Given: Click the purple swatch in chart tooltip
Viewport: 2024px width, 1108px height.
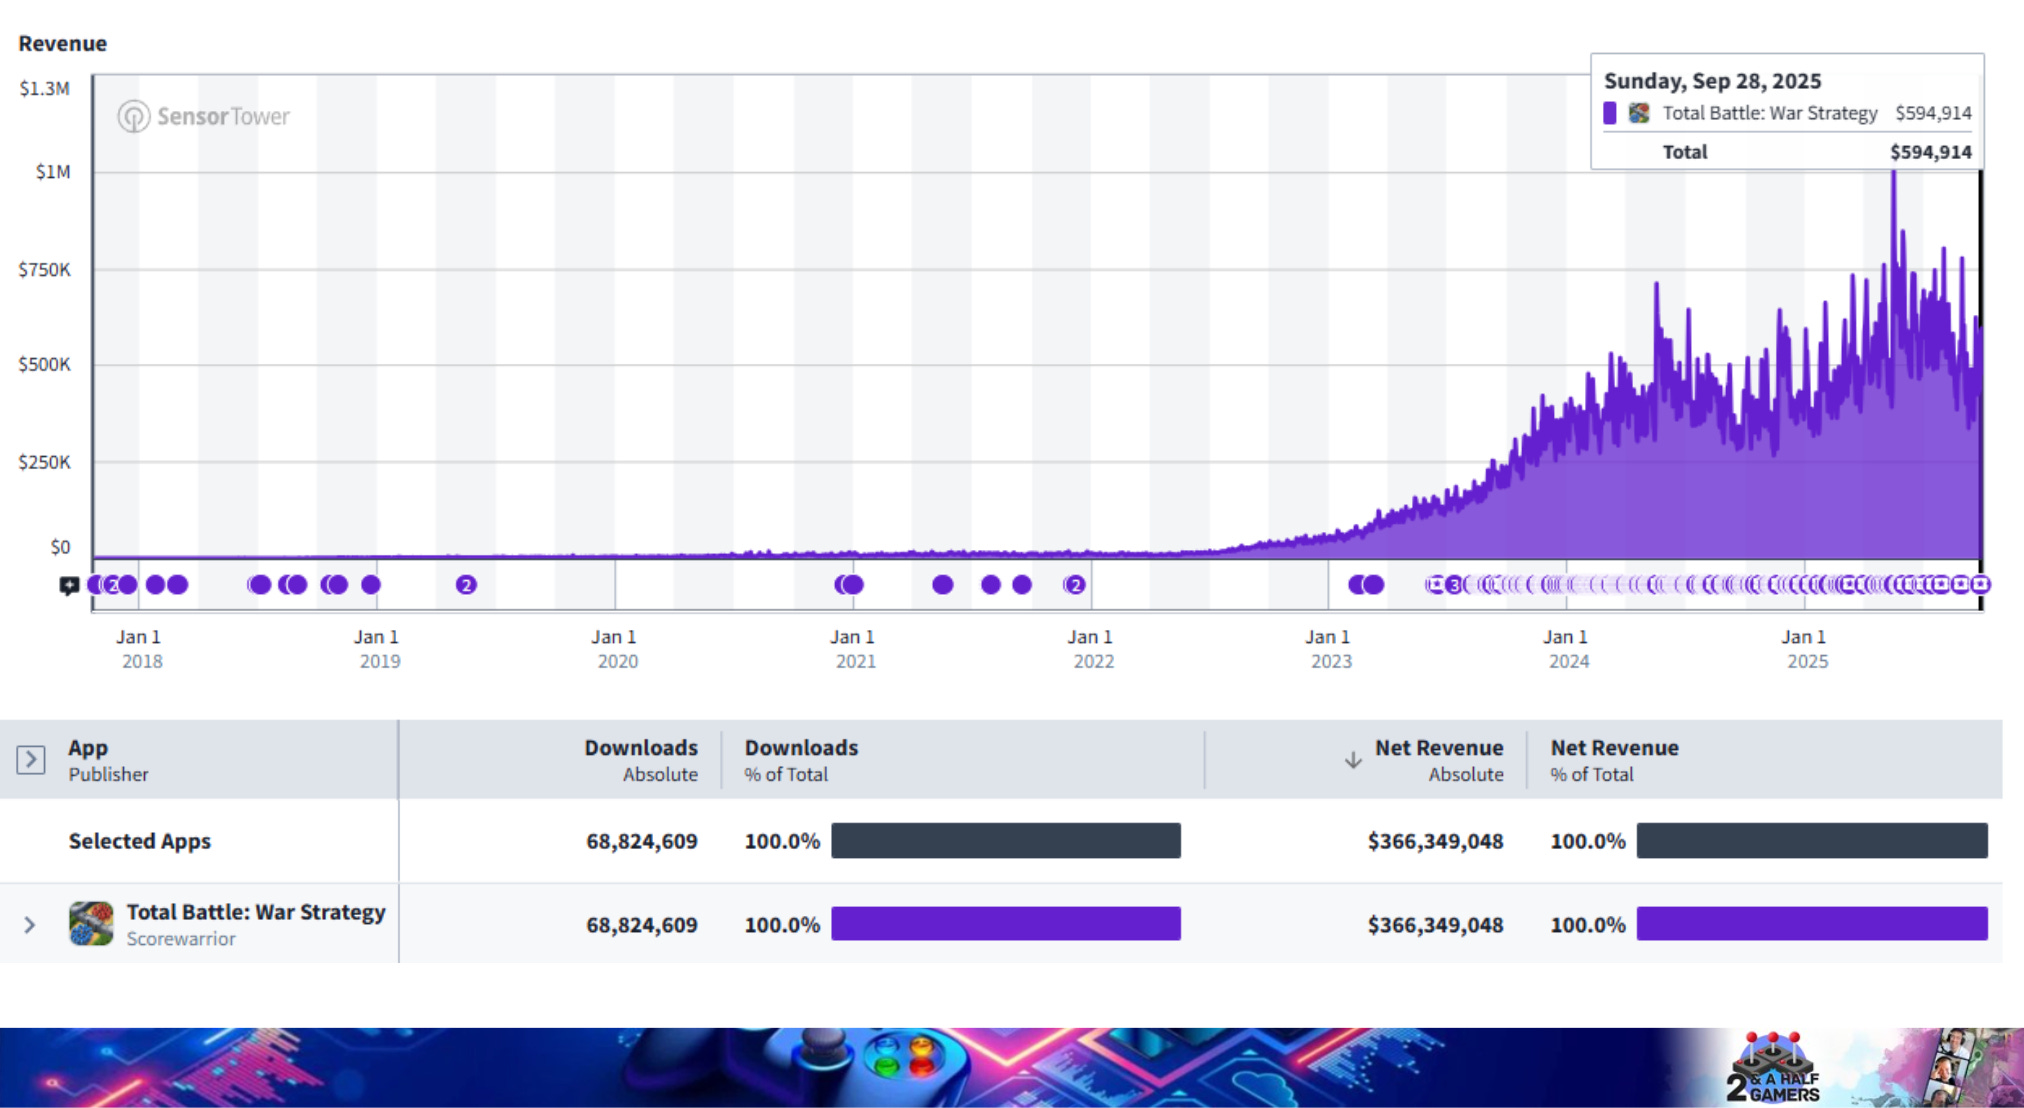Looking at the screenshot, I should coord(1610,113).
